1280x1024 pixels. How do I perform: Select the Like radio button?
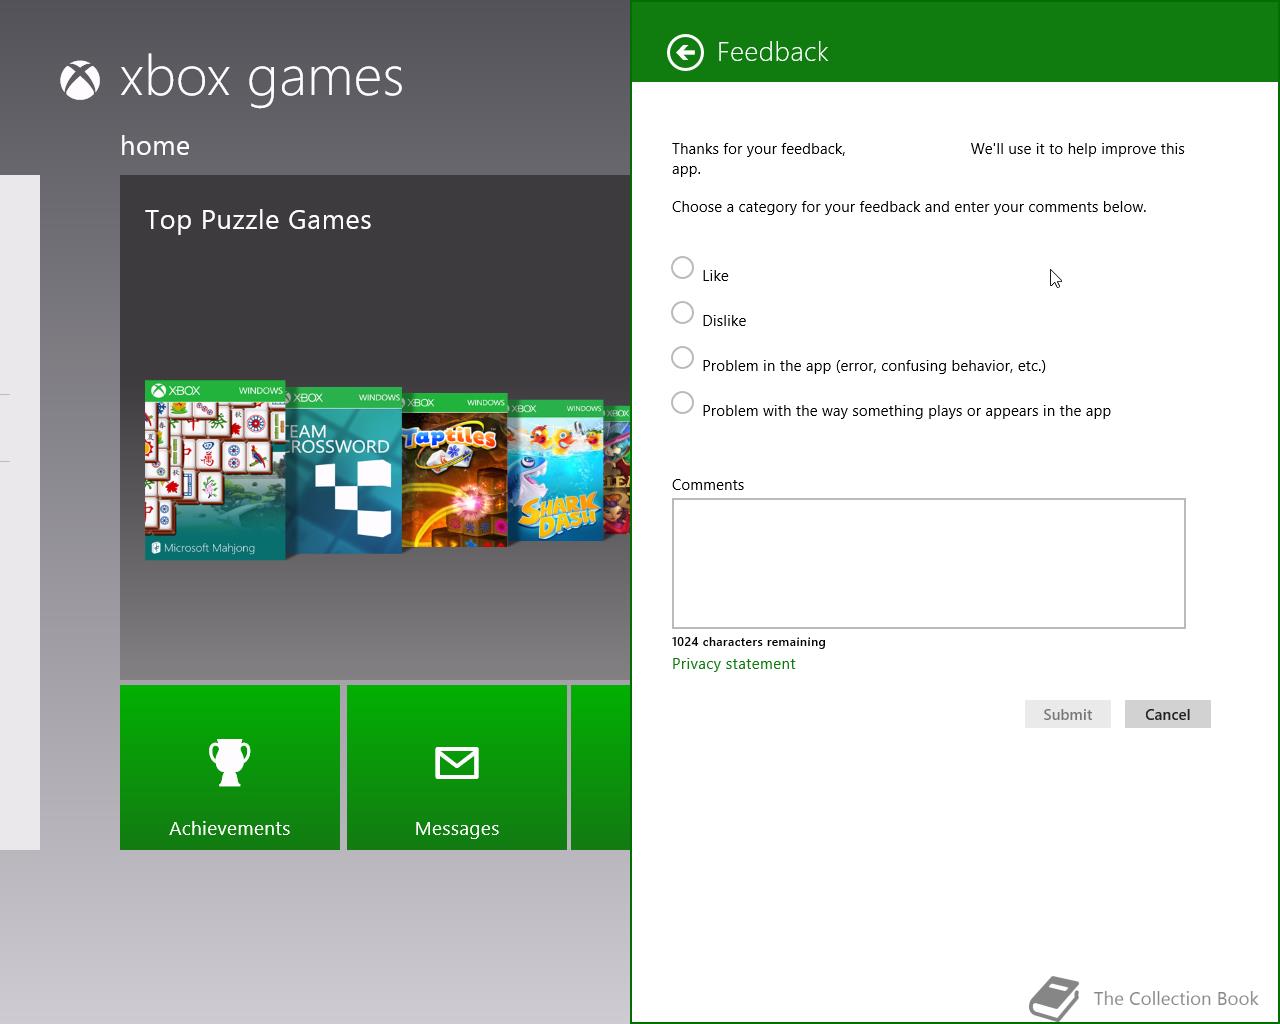point(682,268)
